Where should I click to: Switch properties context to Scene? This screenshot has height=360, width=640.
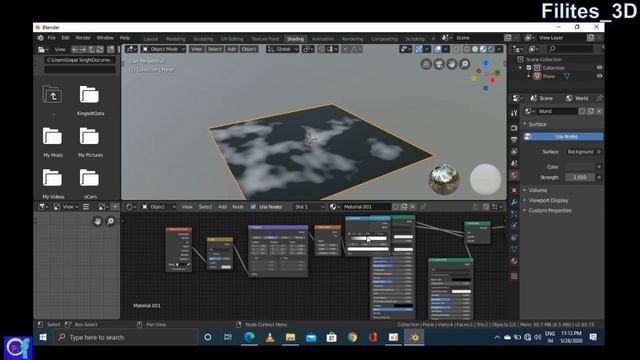[542, 98]
